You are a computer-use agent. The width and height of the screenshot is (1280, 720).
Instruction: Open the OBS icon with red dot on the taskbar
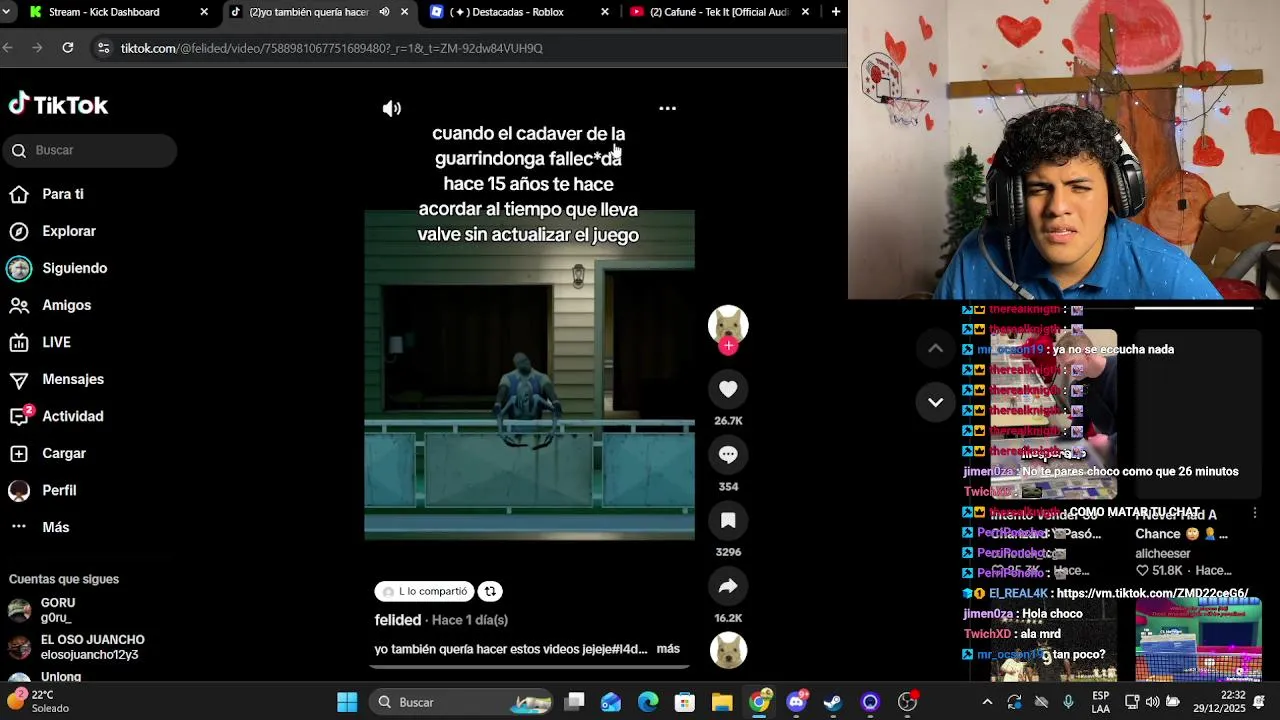(908, 702)
